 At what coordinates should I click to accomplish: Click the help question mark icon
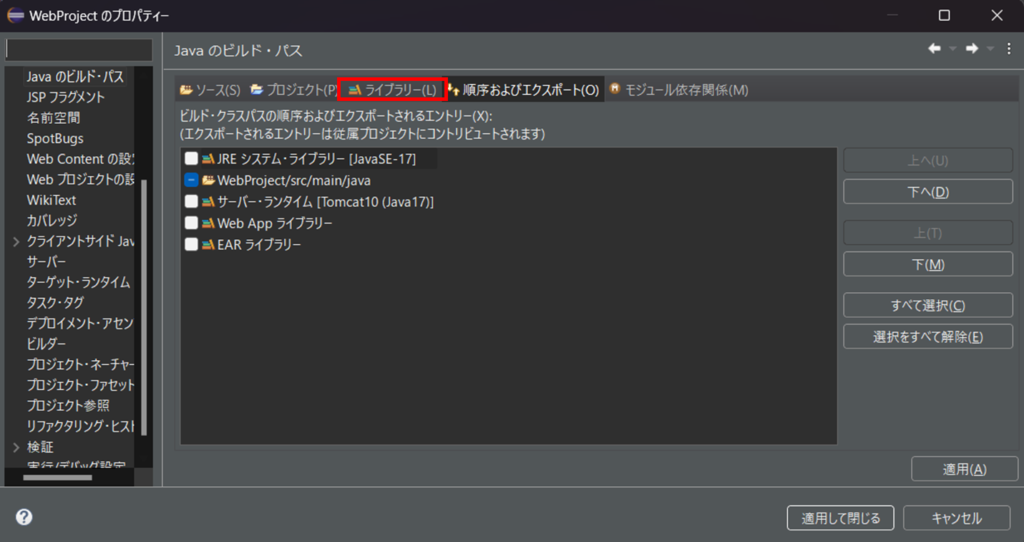pos(24,517)
